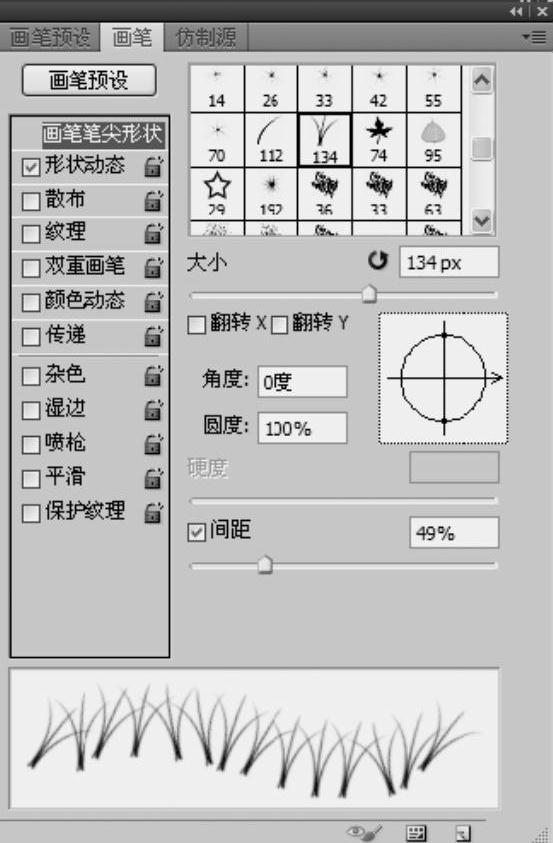Click the lock icon beside 形状动态
Viewport: 553px width, 843px height.
pos(154,166)
